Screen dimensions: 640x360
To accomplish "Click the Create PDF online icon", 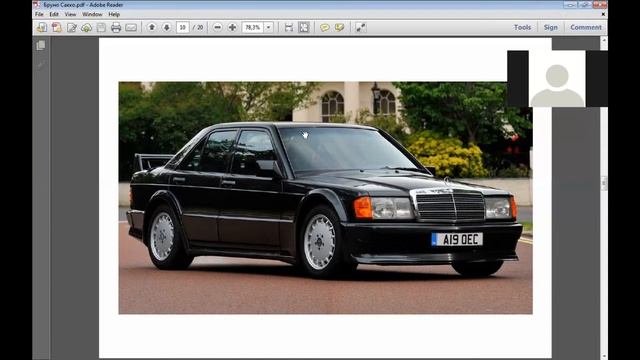I will (x=57, y=27).
